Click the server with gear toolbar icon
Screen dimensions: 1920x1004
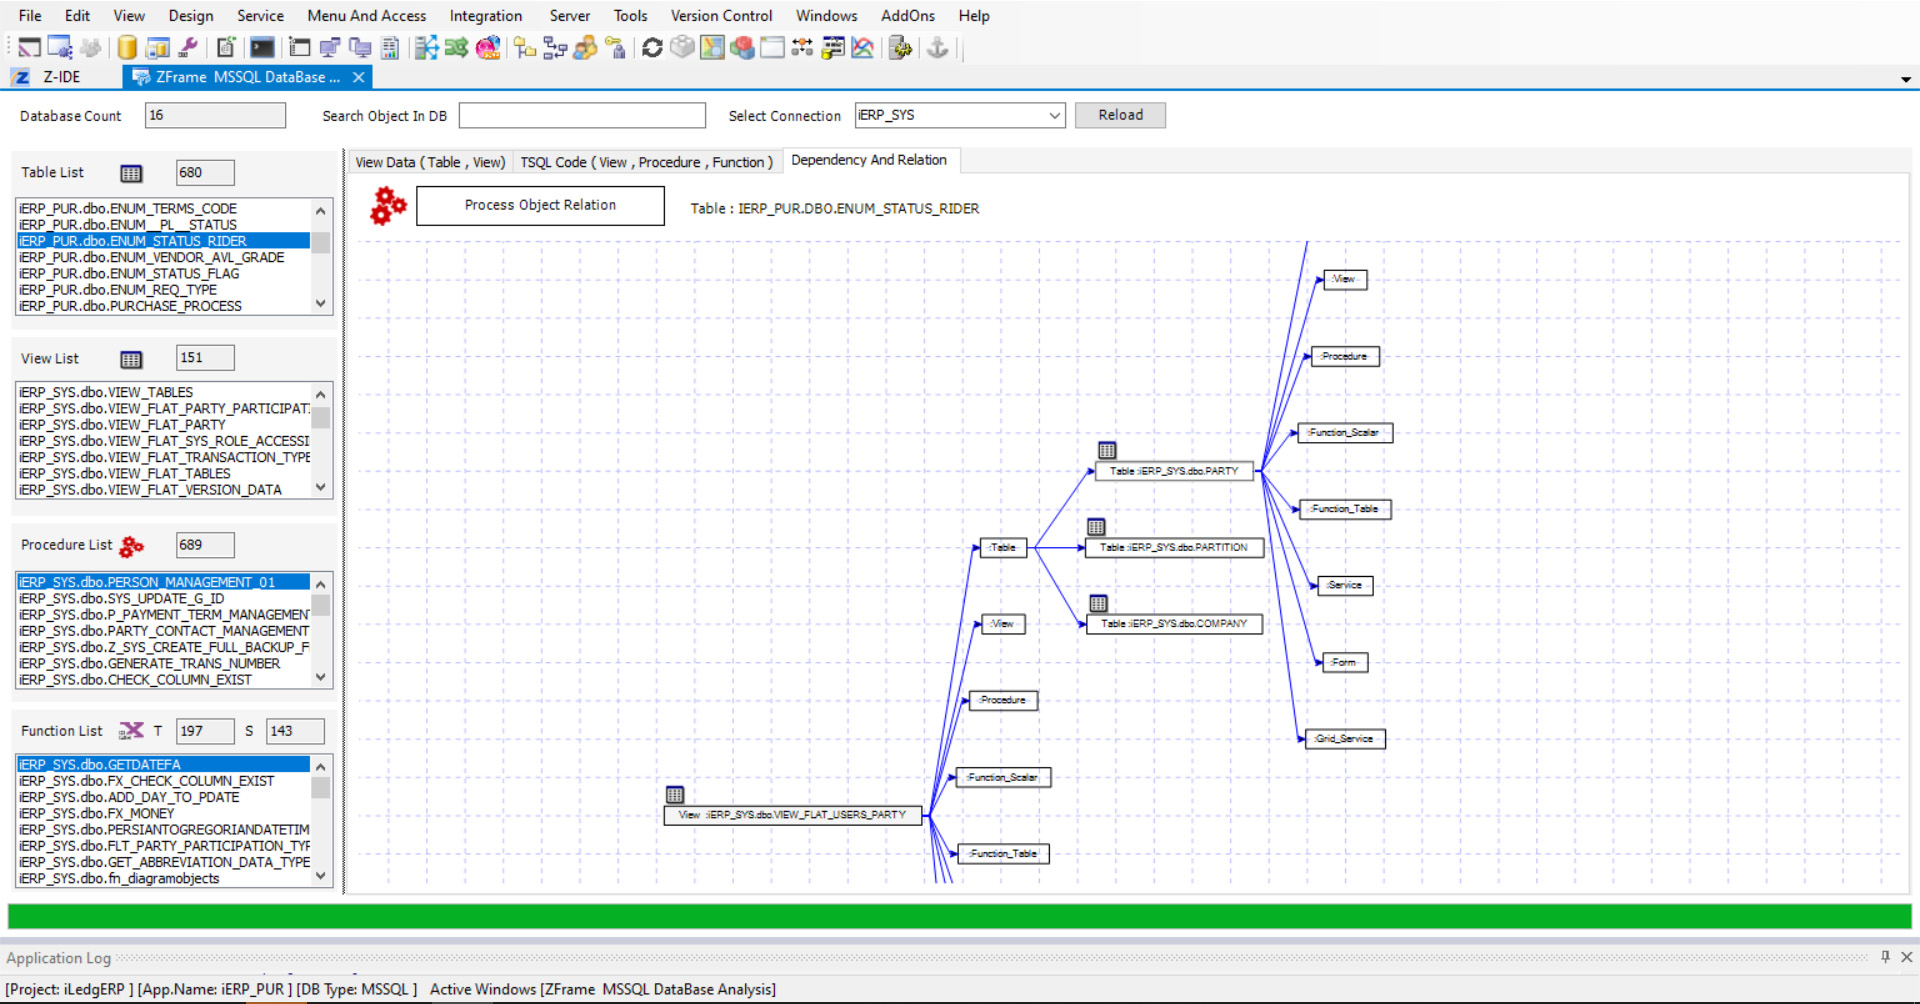(x=900, y=47)
